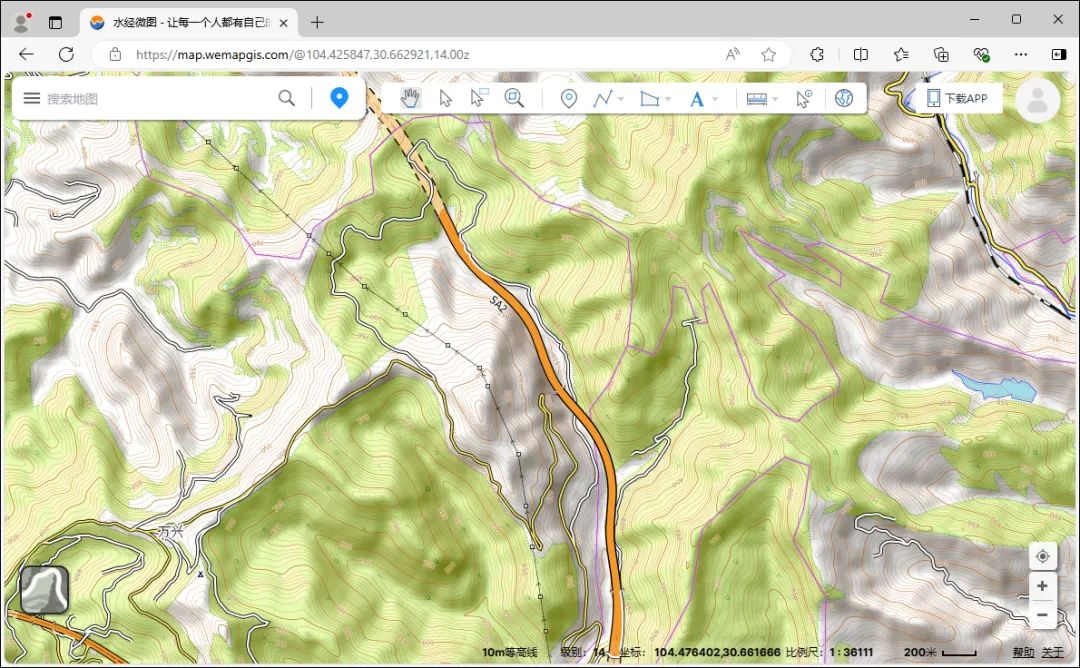Image resolution: width=1080 pixels, height=668 pixels.
Task: Open browser settings ellipsis menu
Action: (1021, 54)
